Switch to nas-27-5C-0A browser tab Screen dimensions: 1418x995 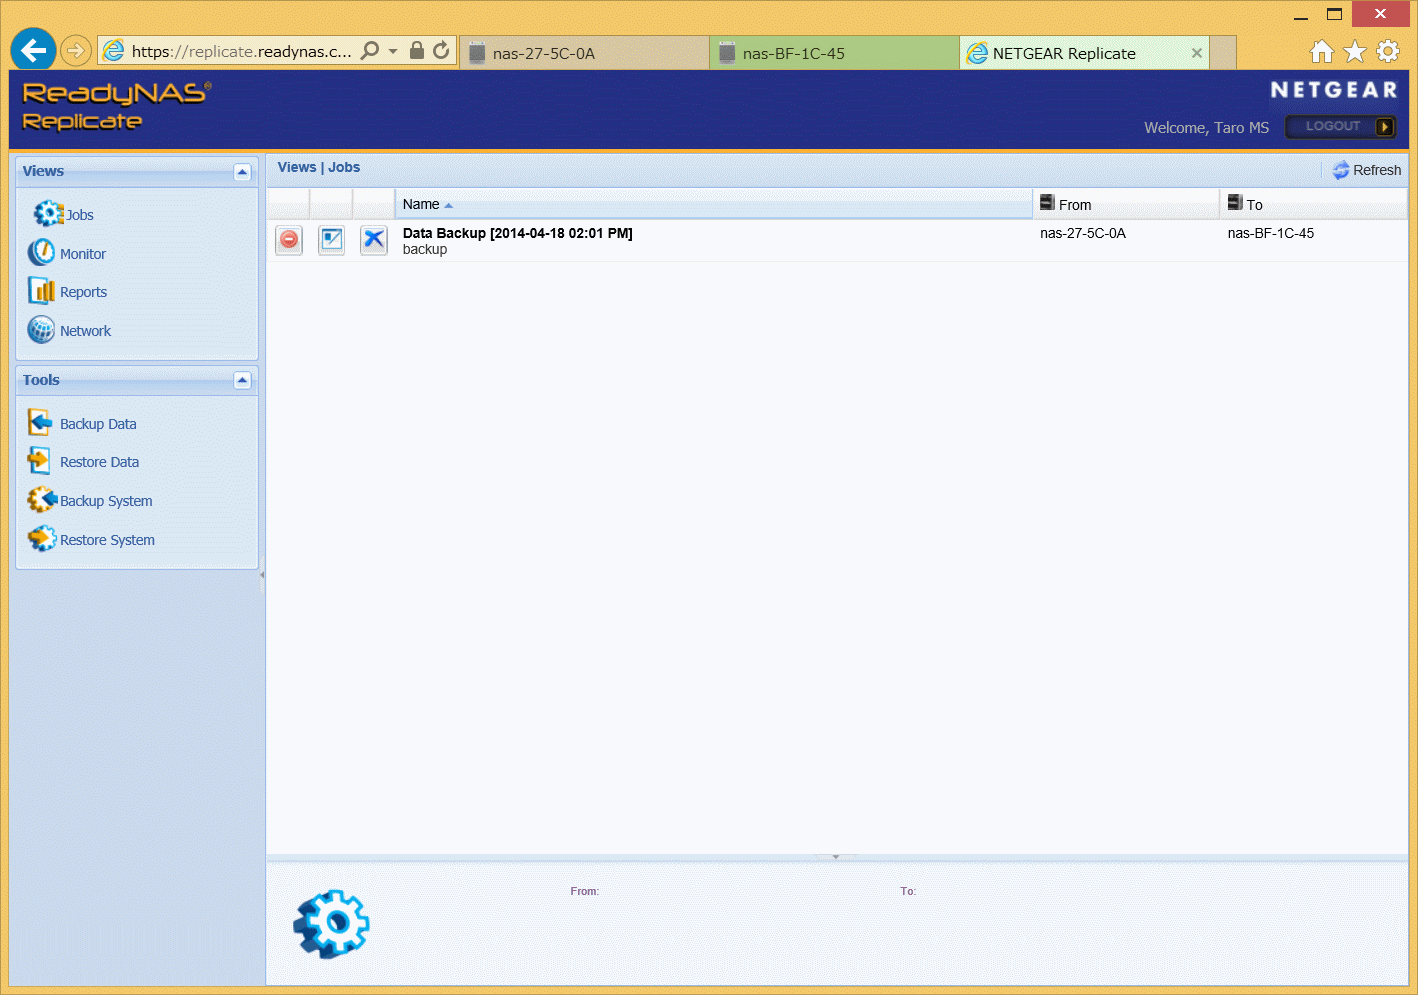[583, 53]
